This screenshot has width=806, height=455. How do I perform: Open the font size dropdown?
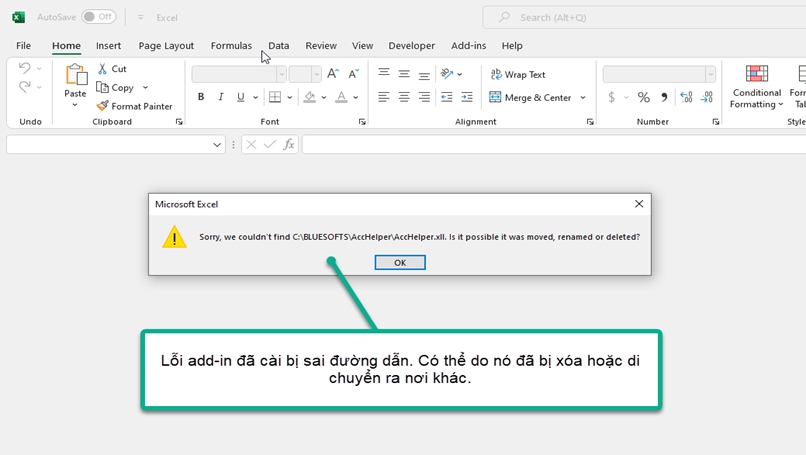click(x=316, y=74)
